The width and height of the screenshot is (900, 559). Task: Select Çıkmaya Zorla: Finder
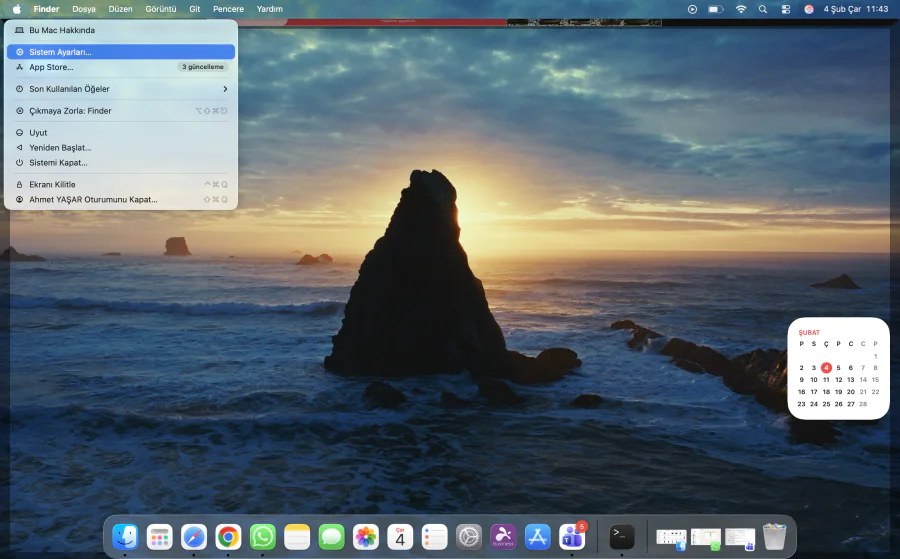click(x=121, y=111)
